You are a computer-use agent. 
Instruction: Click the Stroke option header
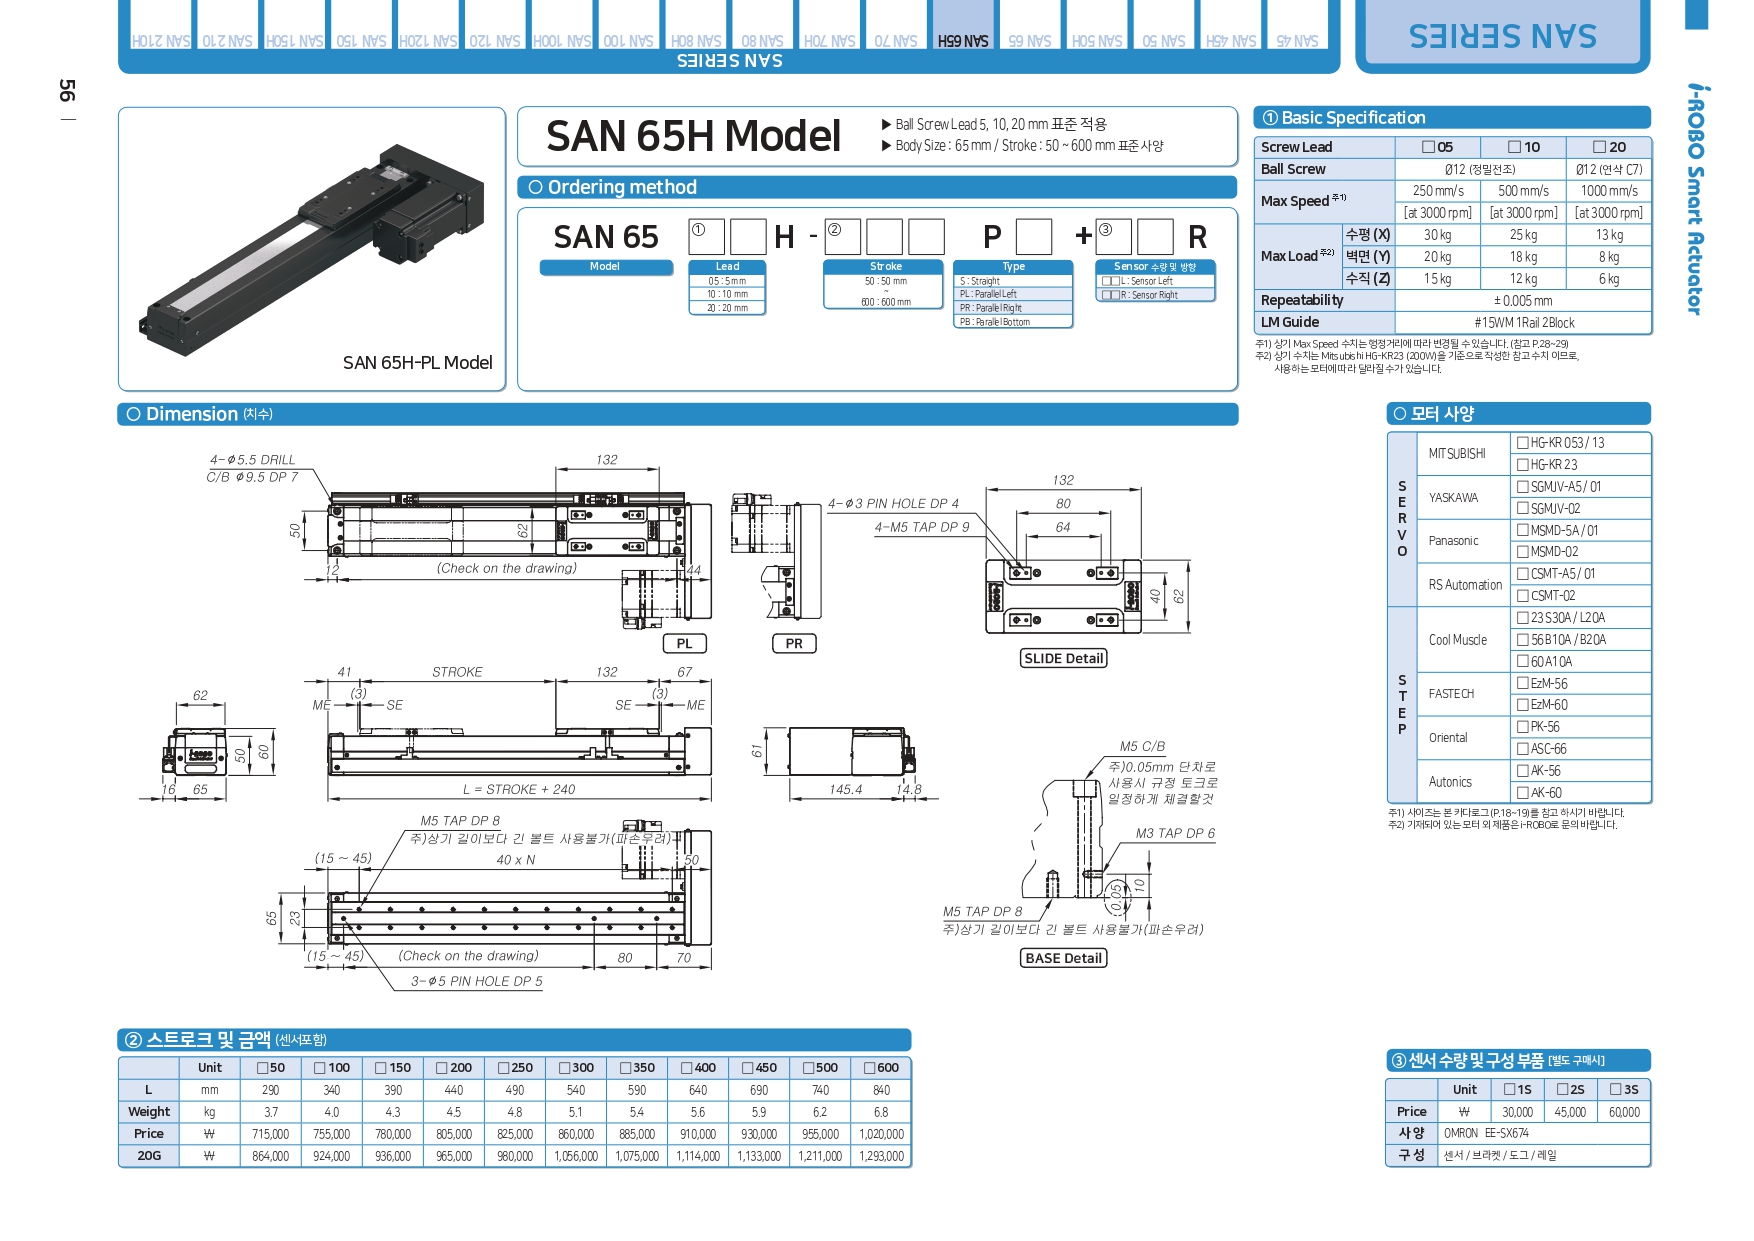(x=884, y=267)
